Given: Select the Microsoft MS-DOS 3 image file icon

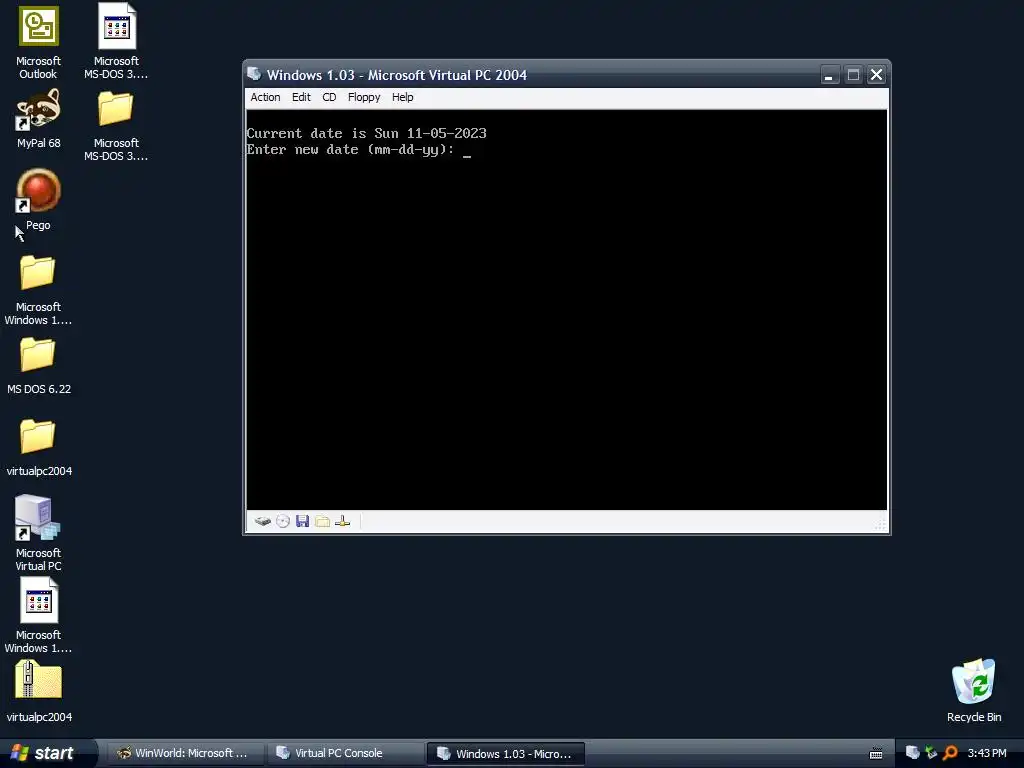Looking at the screenshot, I should (x=116, y=40).
